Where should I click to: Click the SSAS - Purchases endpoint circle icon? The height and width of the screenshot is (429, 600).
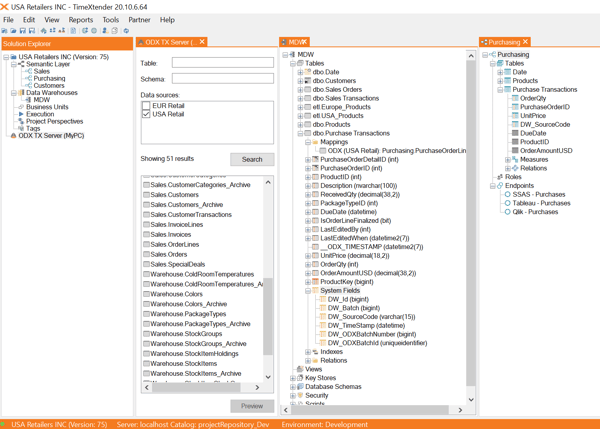(507, 194)
